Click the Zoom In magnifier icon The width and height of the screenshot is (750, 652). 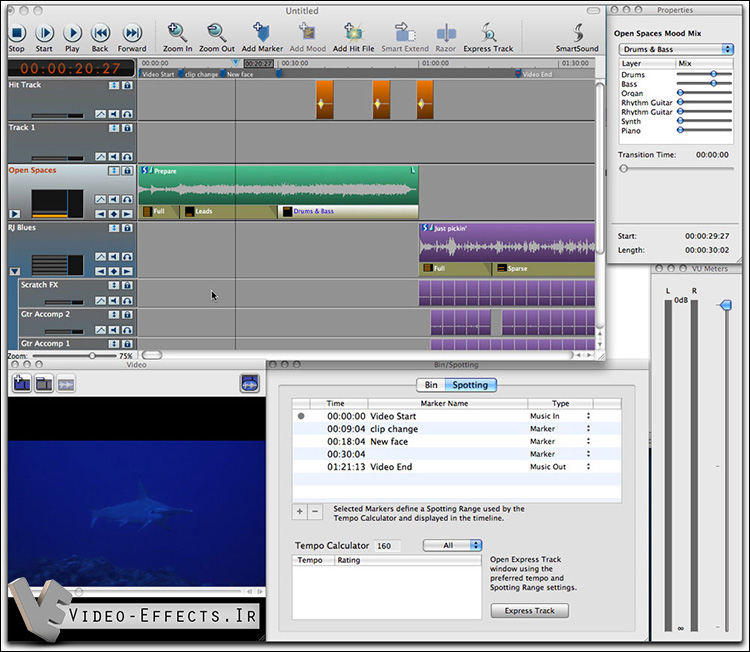177,32
